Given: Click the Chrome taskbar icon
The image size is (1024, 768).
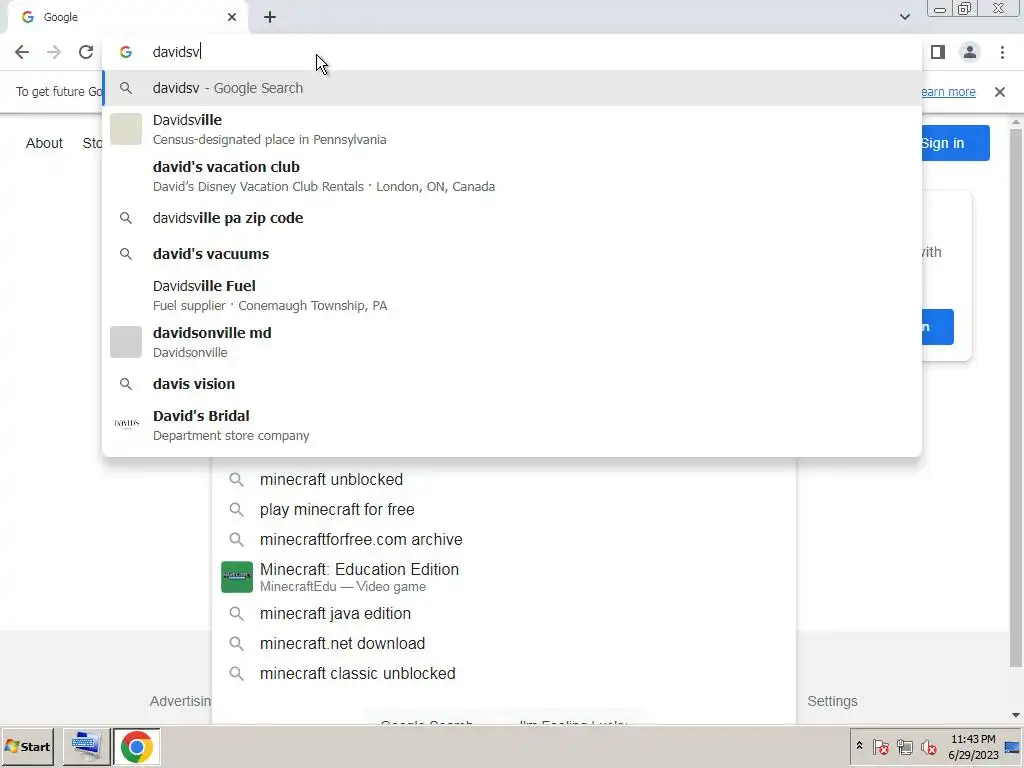Looking at the screenshot, I should [x=136, y=746].
